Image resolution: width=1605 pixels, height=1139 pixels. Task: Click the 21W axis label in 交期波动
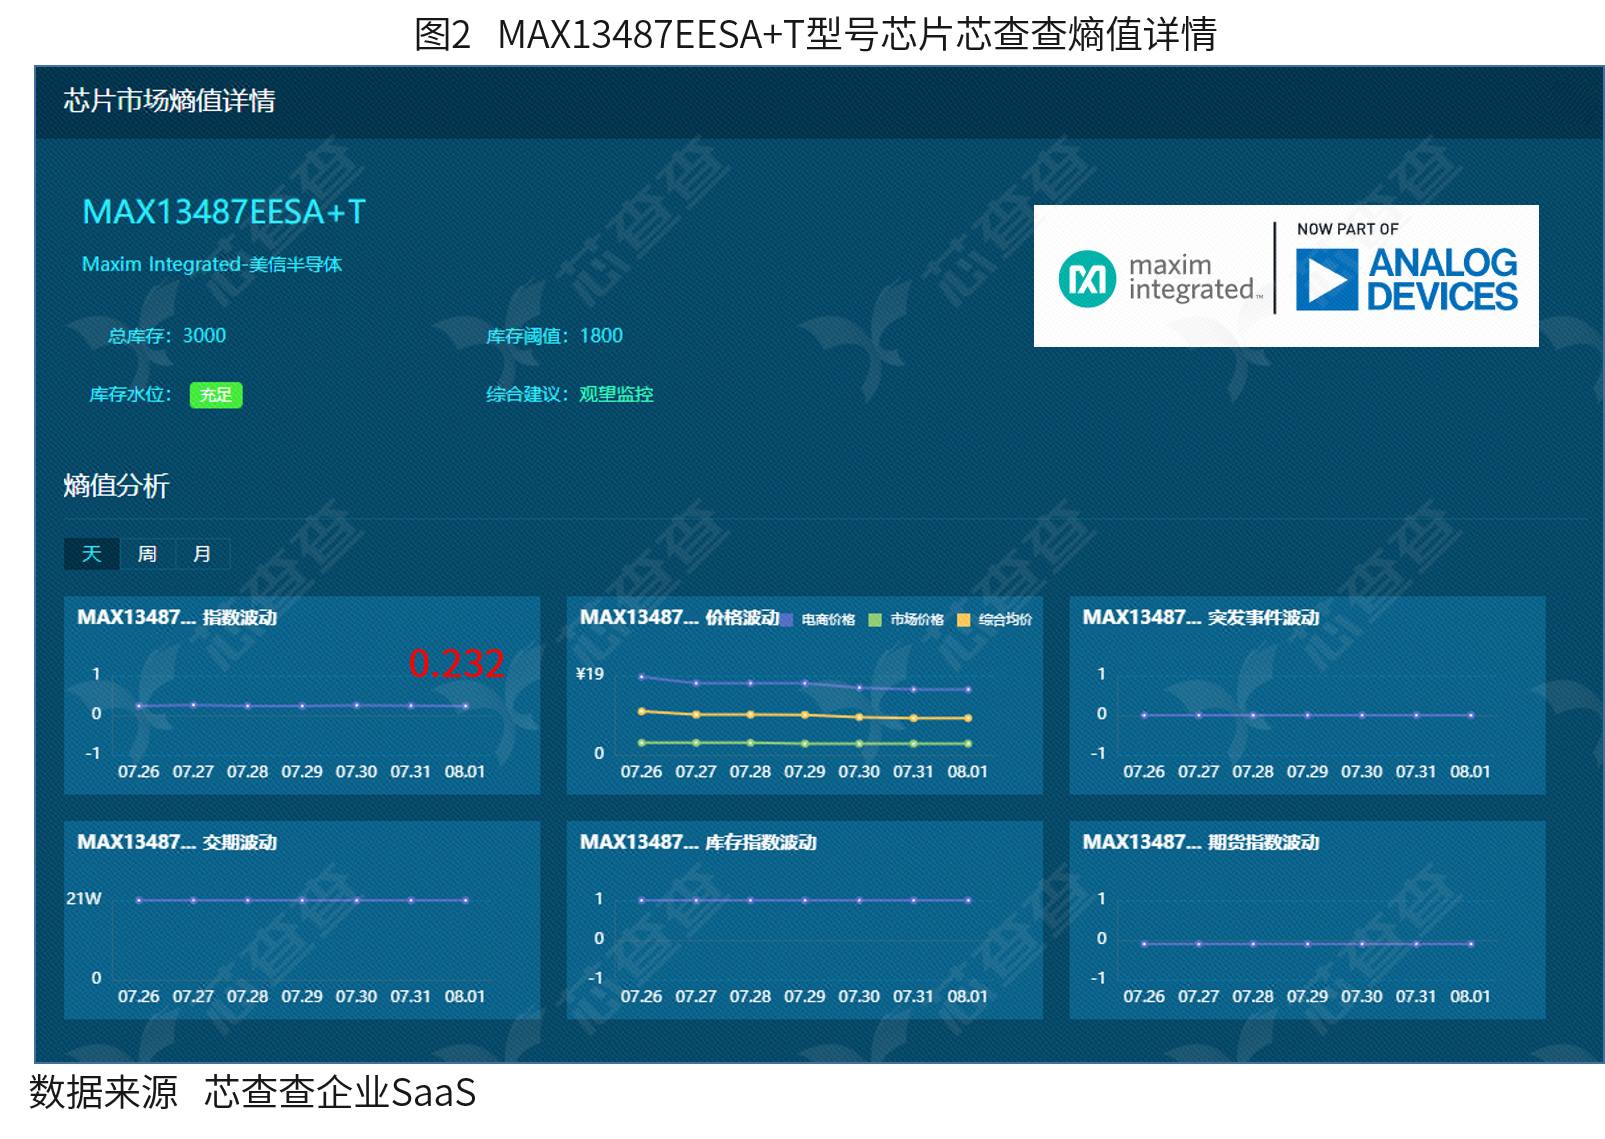tap(84, 898)
